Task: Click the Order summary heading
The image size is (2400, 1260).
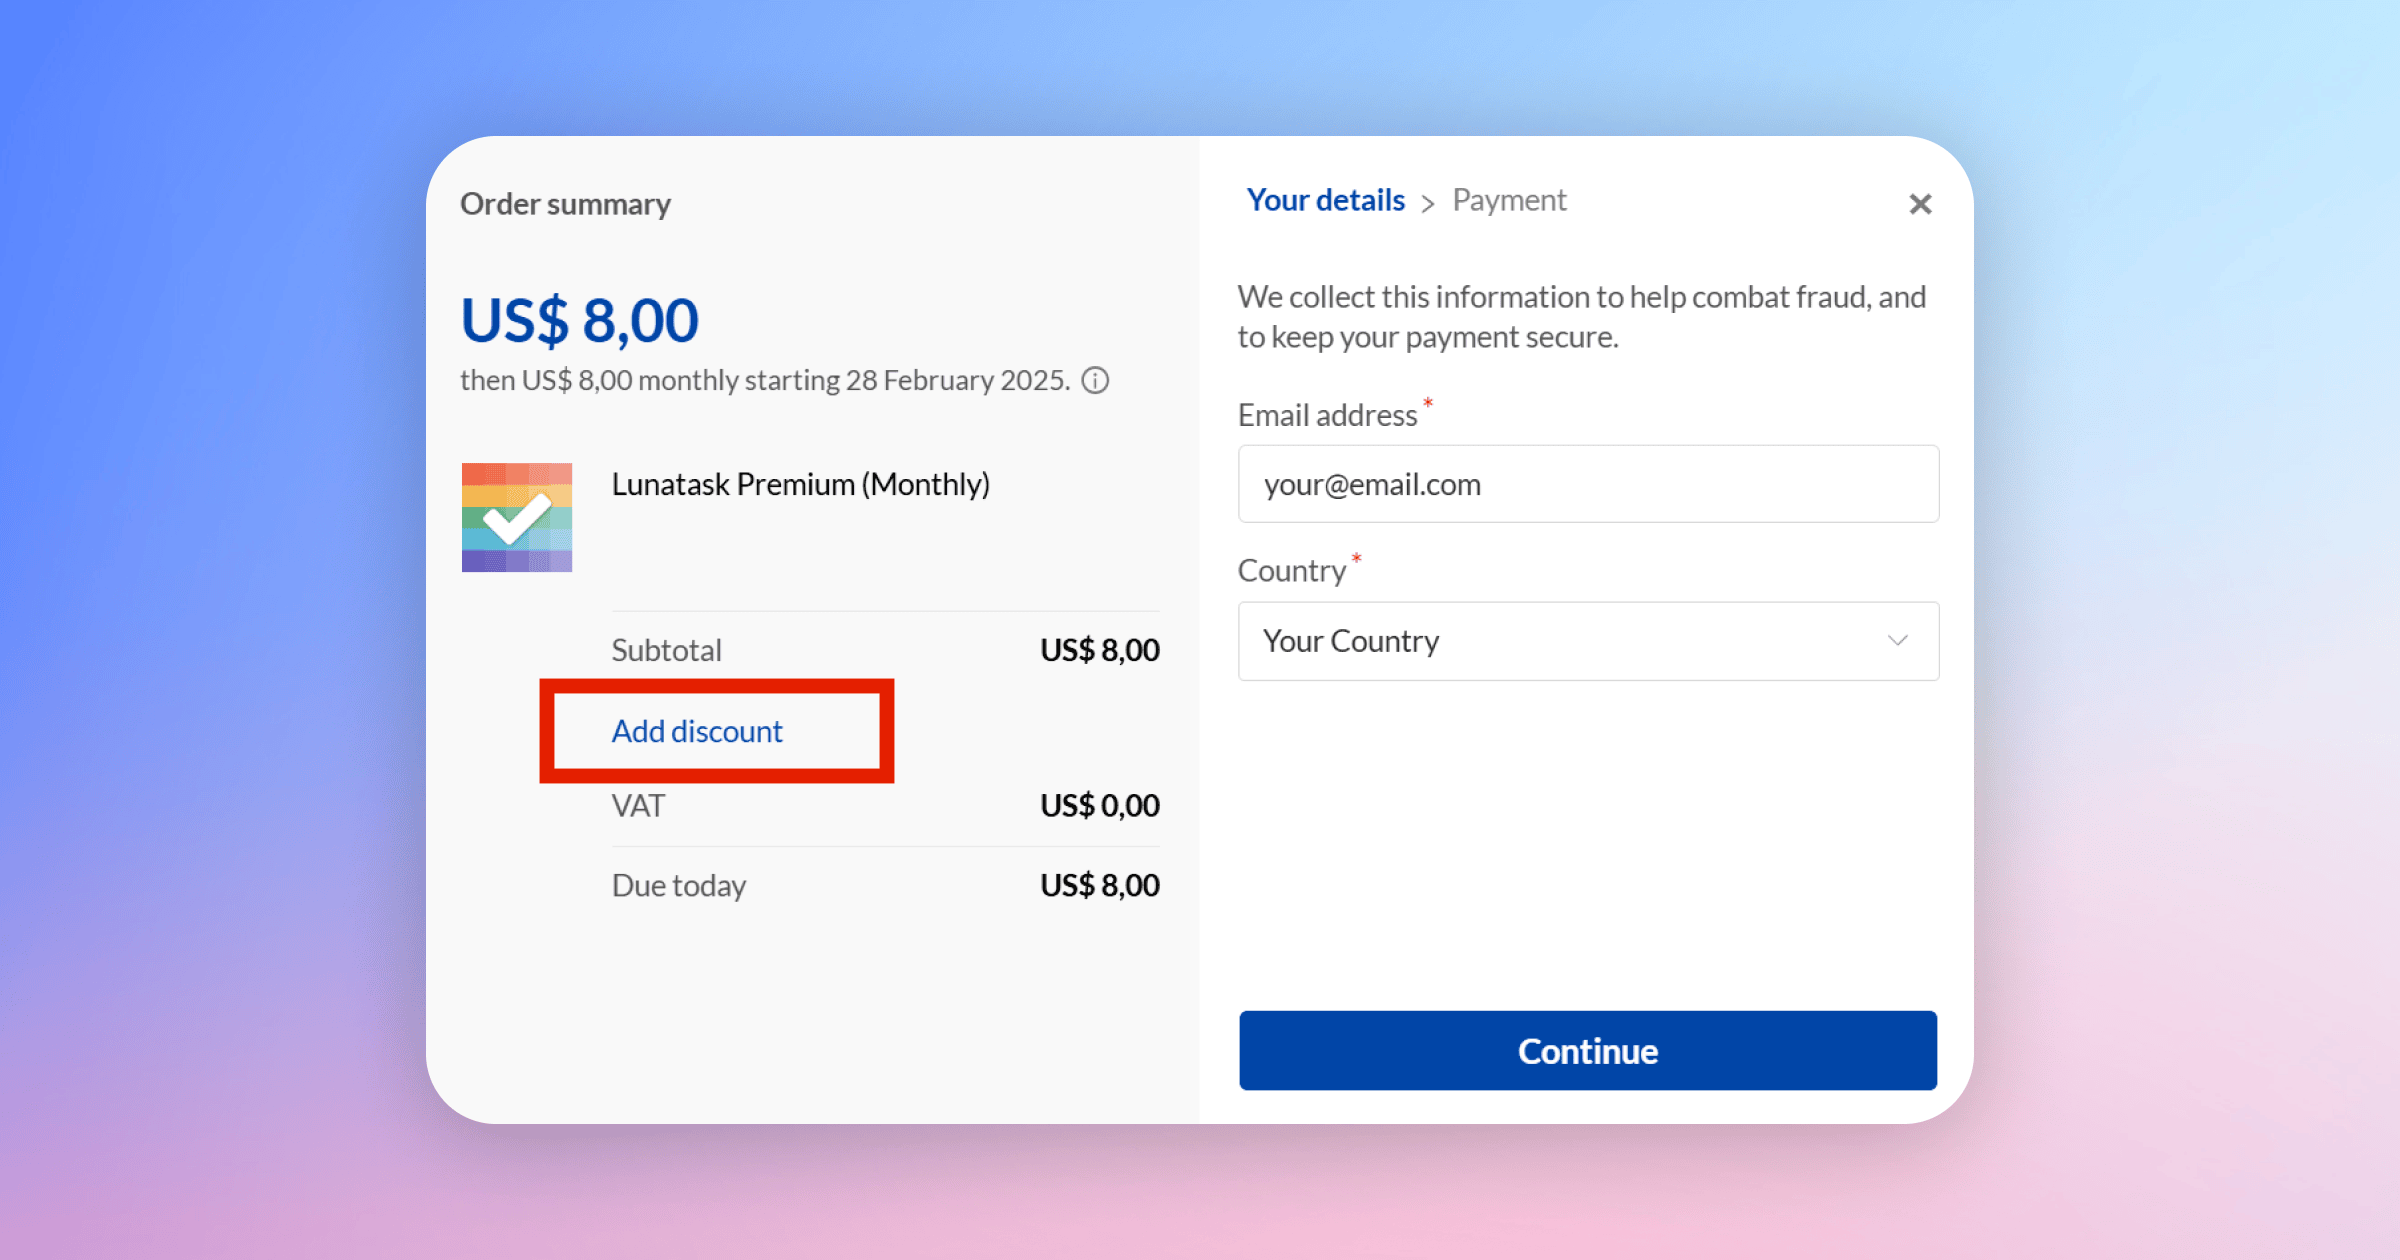Action: [x=565, y=204]
